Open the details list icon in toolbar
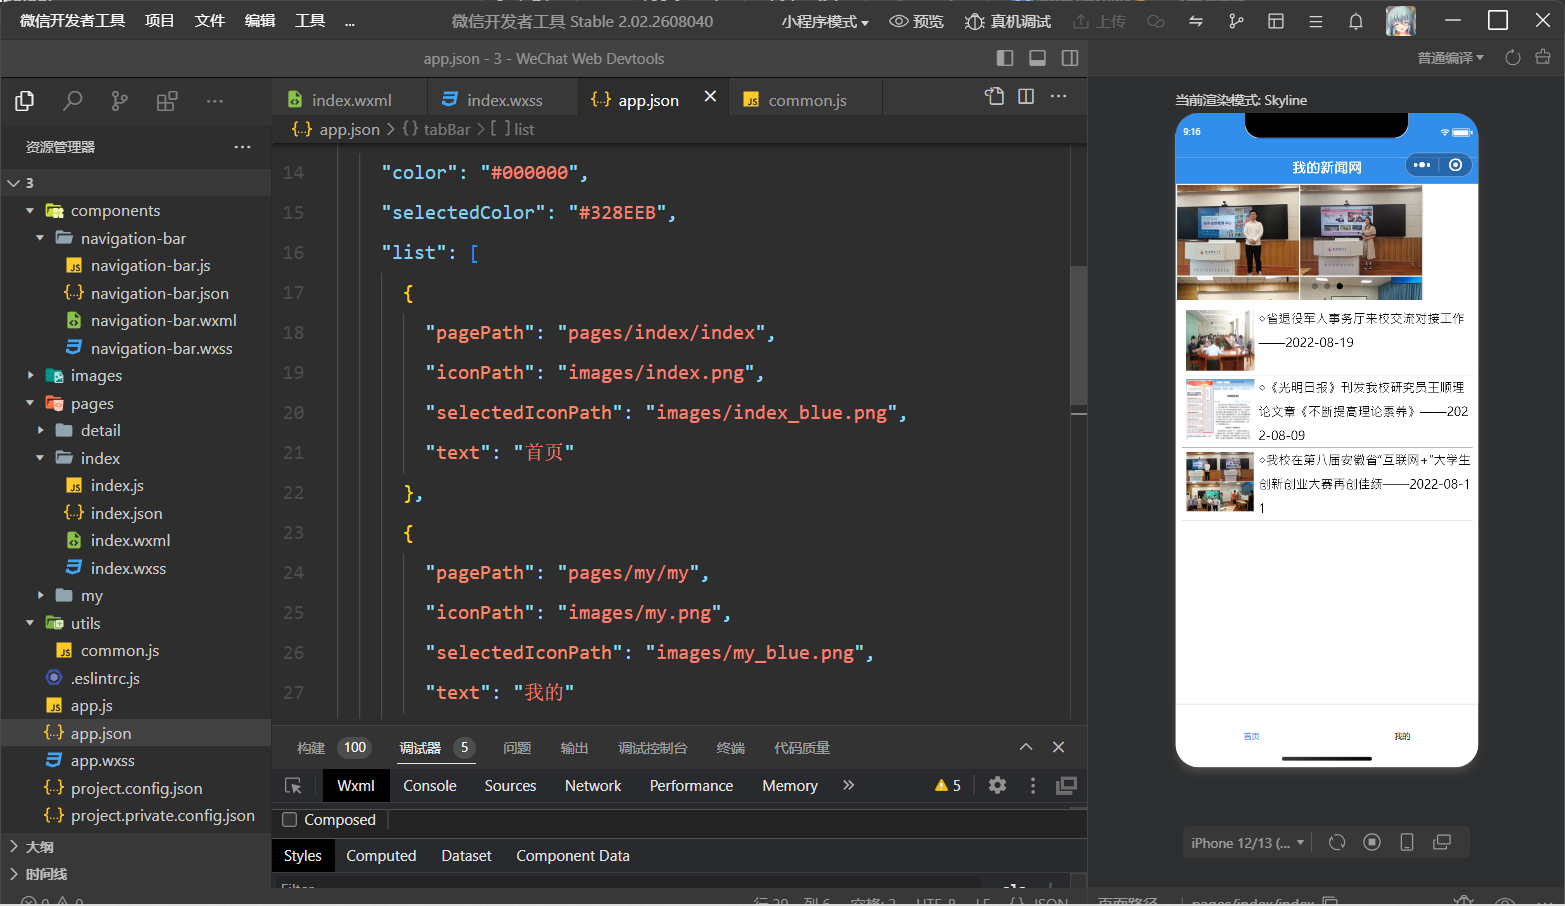 (x=1316, y=21)
